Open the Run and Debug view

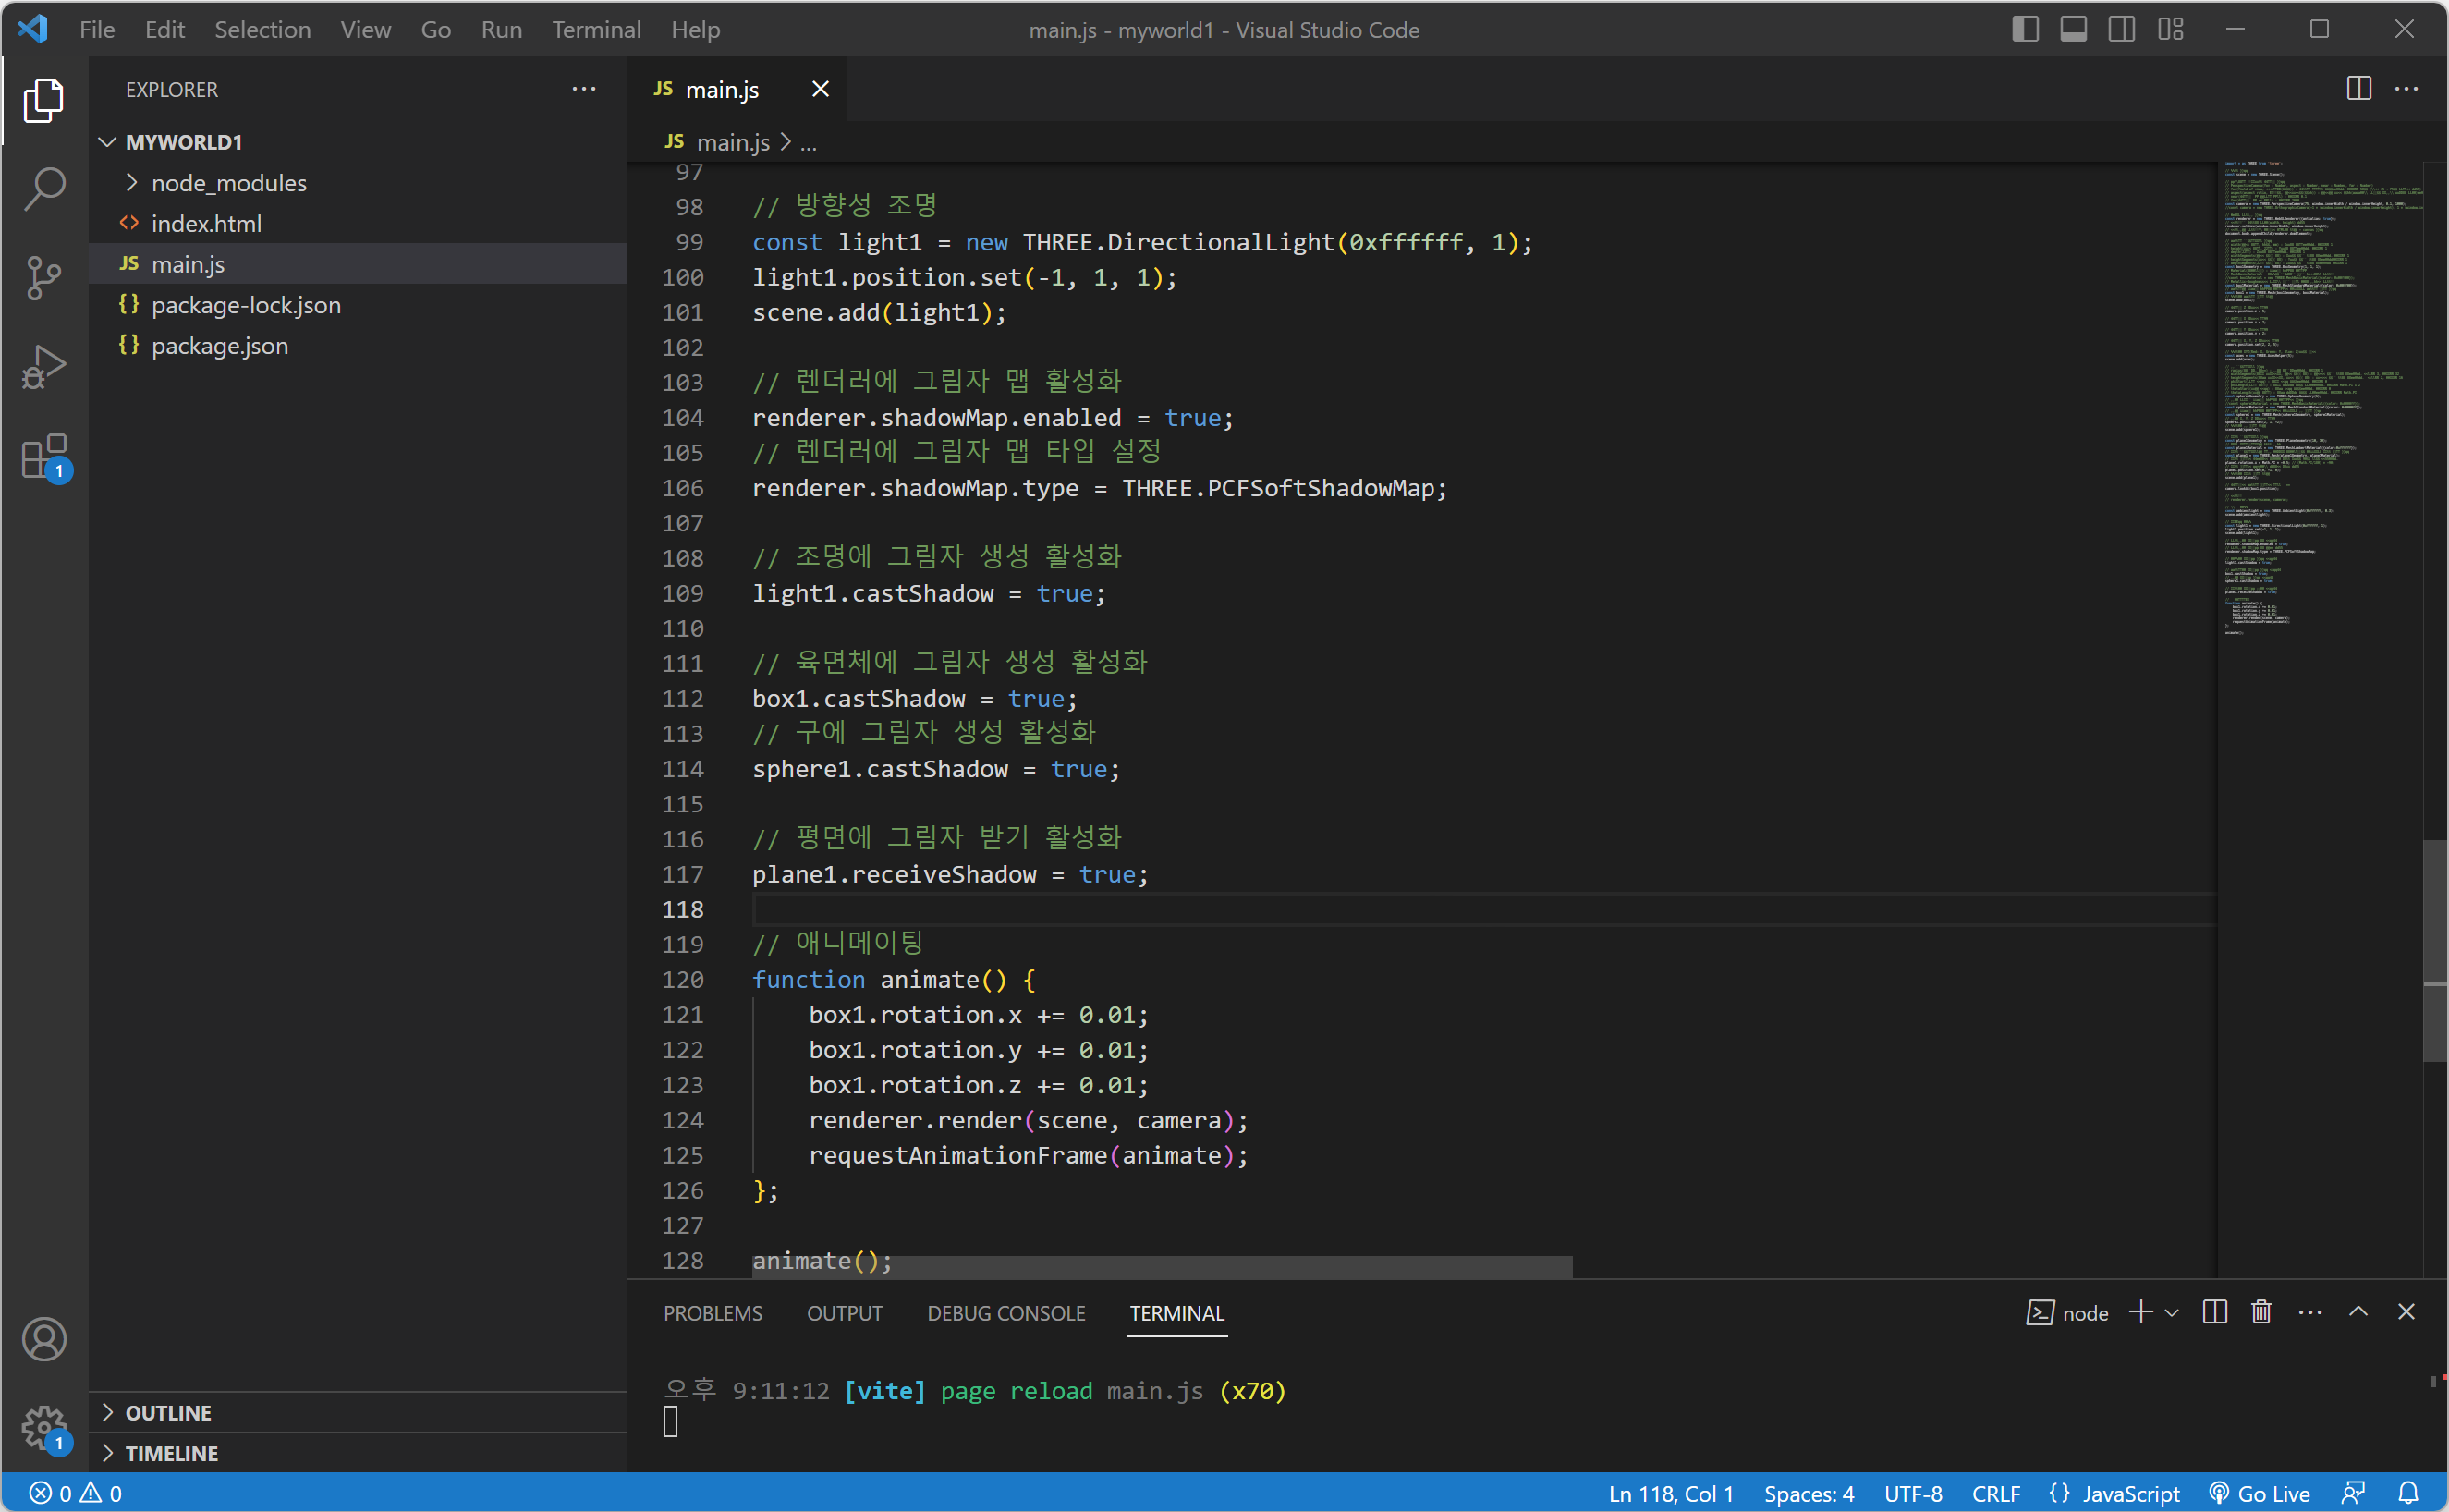(x=44, y=367)
